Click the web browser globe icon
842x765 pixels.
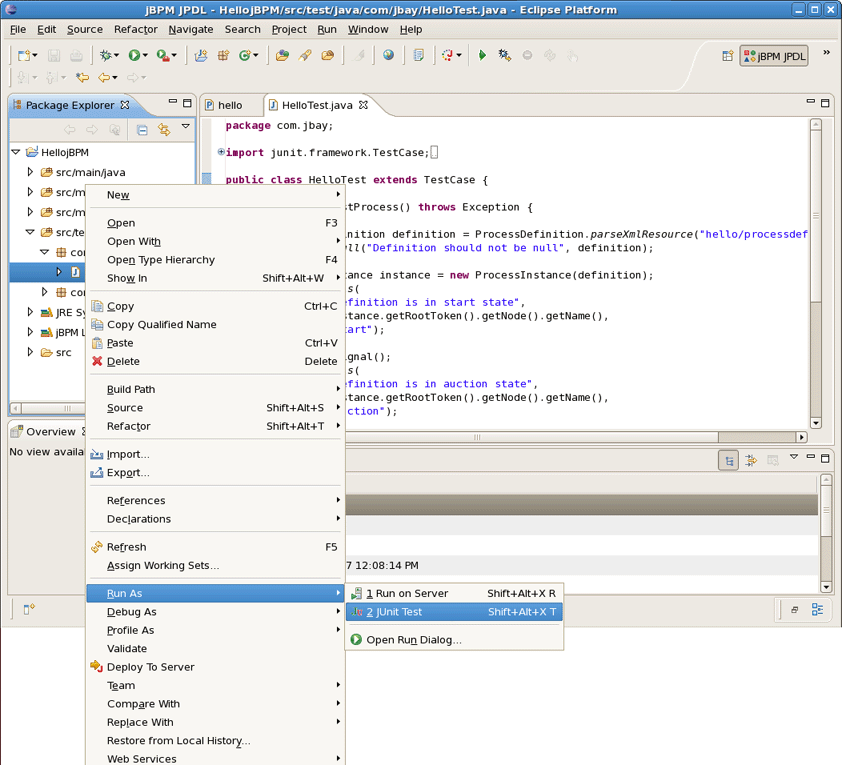pyautogui.click(x=388, y=56)
